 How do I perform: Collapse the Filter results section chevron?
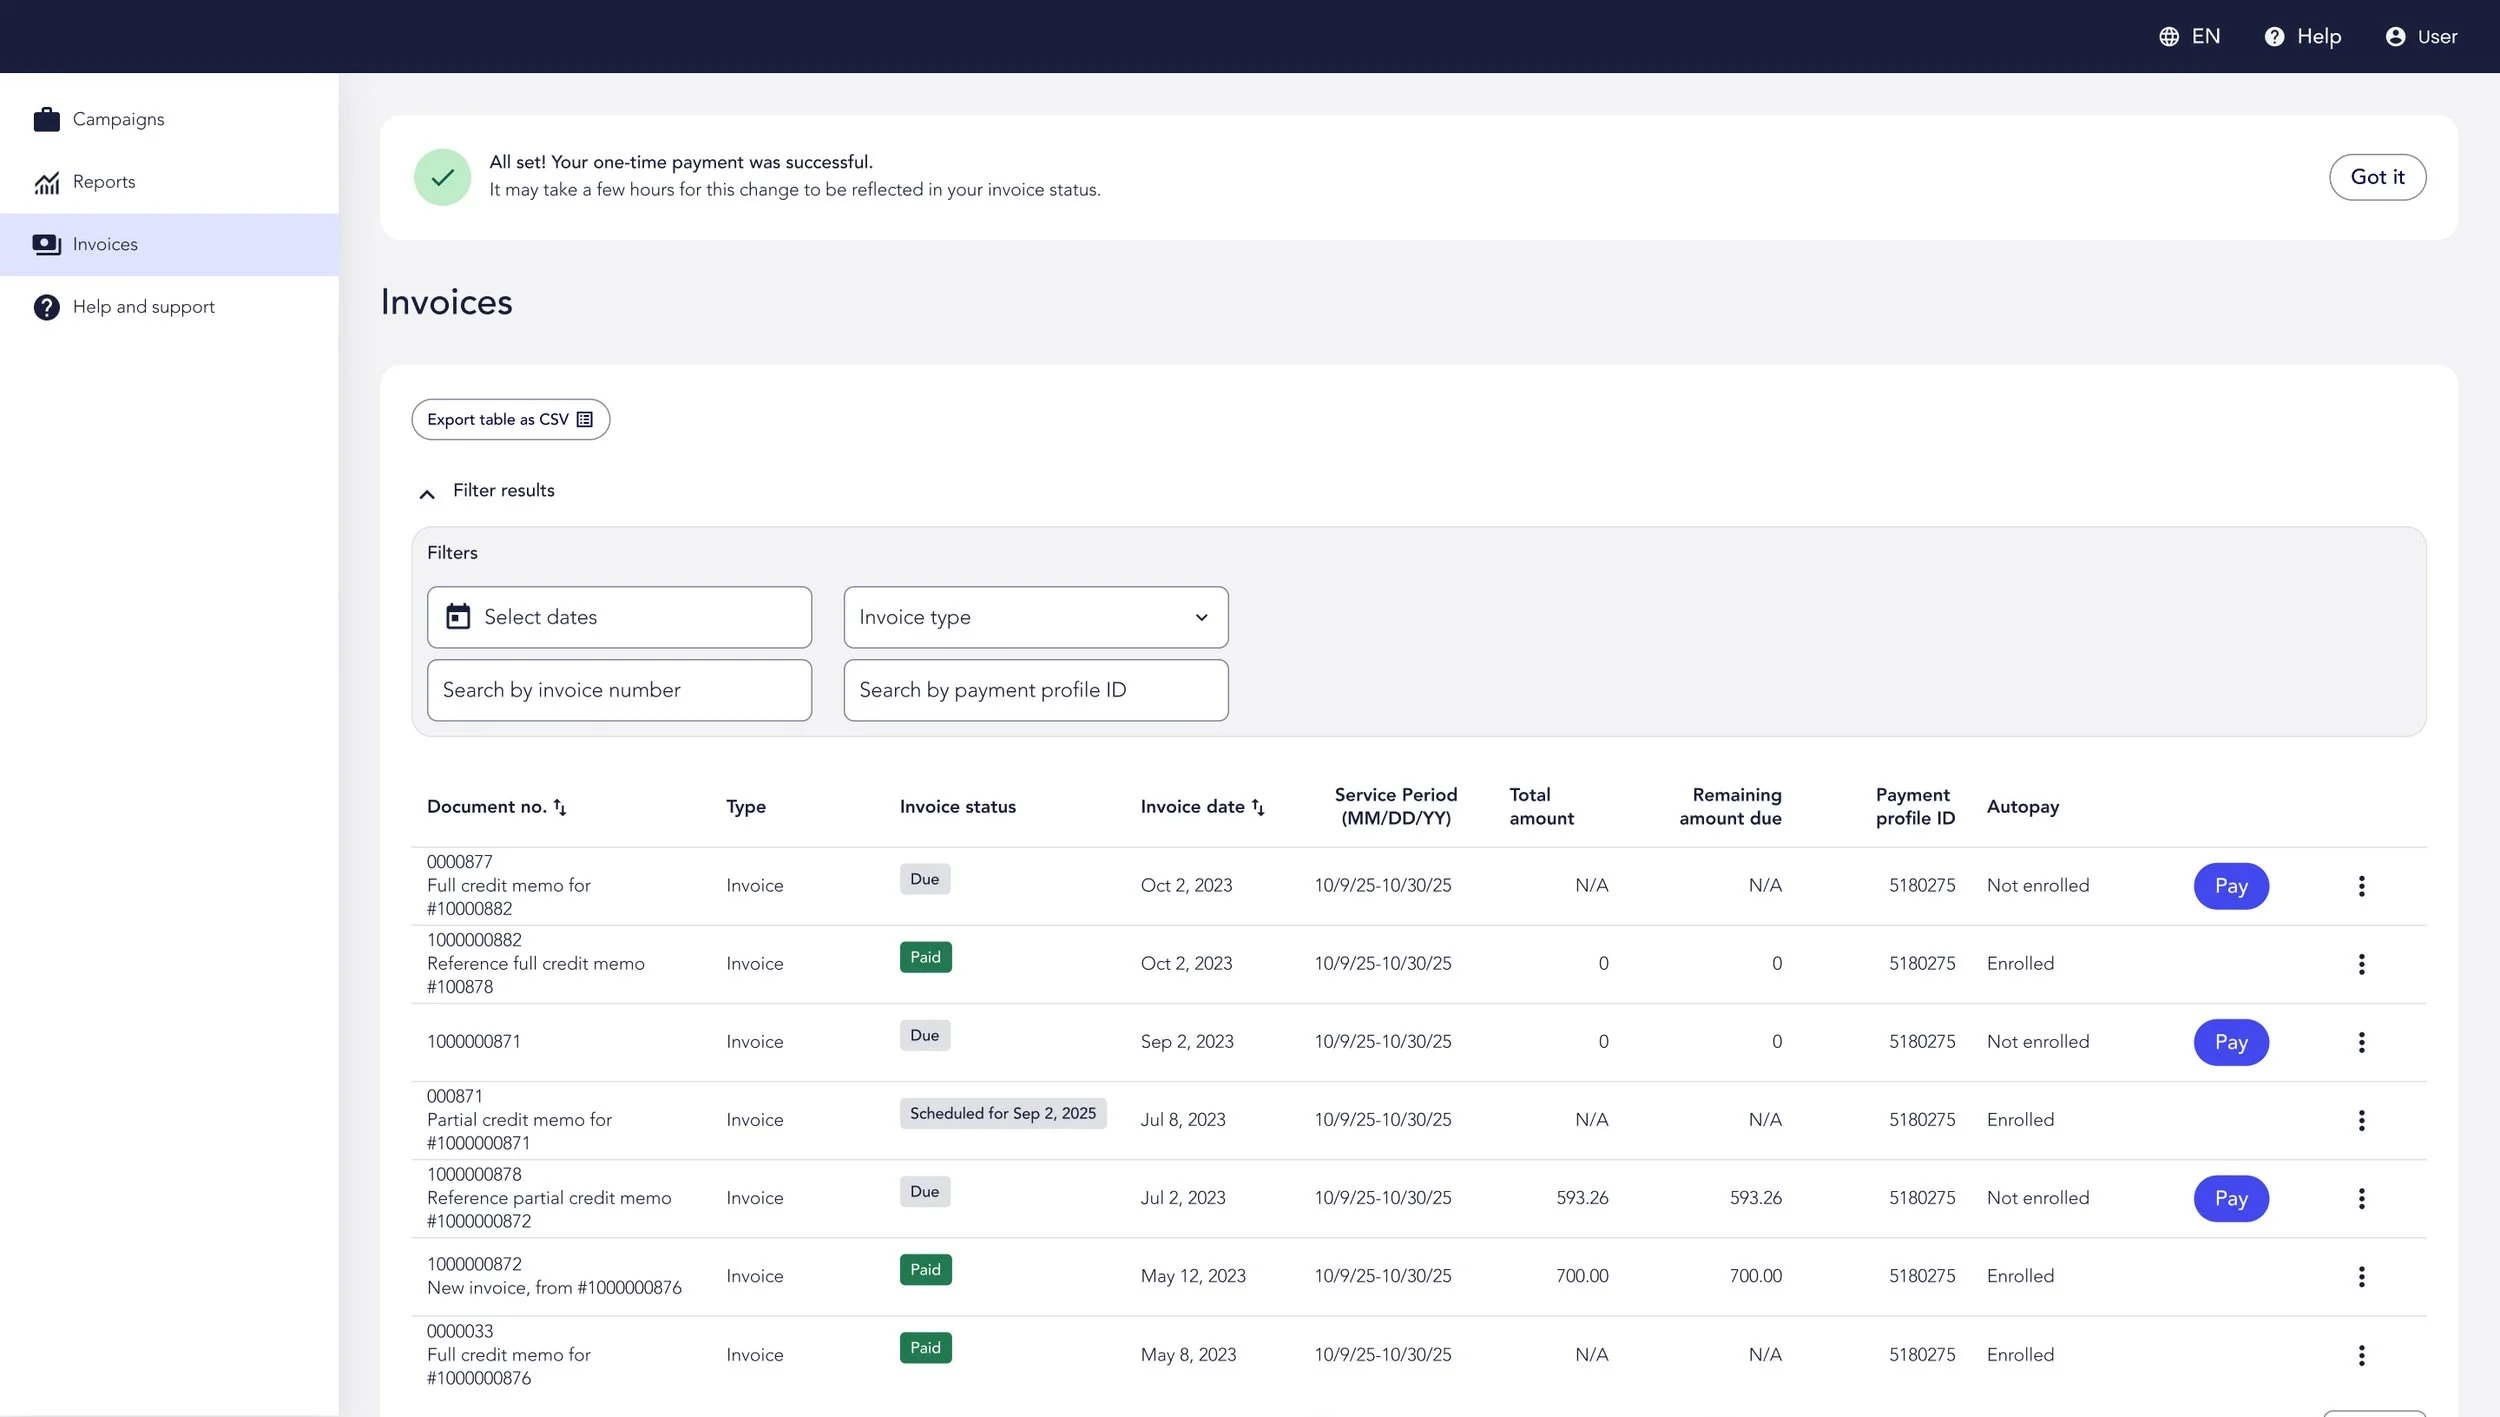tap(427, 493)
